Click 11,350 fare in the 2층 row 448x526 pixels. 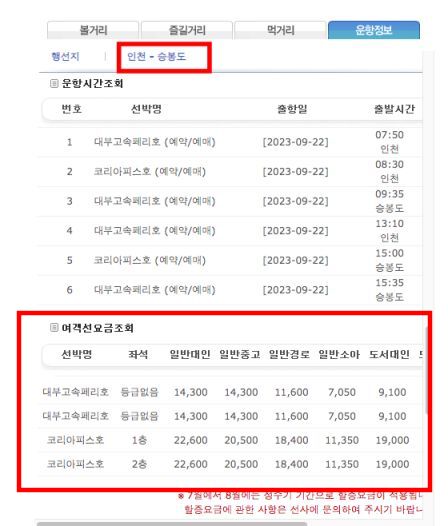click(342, 464)
